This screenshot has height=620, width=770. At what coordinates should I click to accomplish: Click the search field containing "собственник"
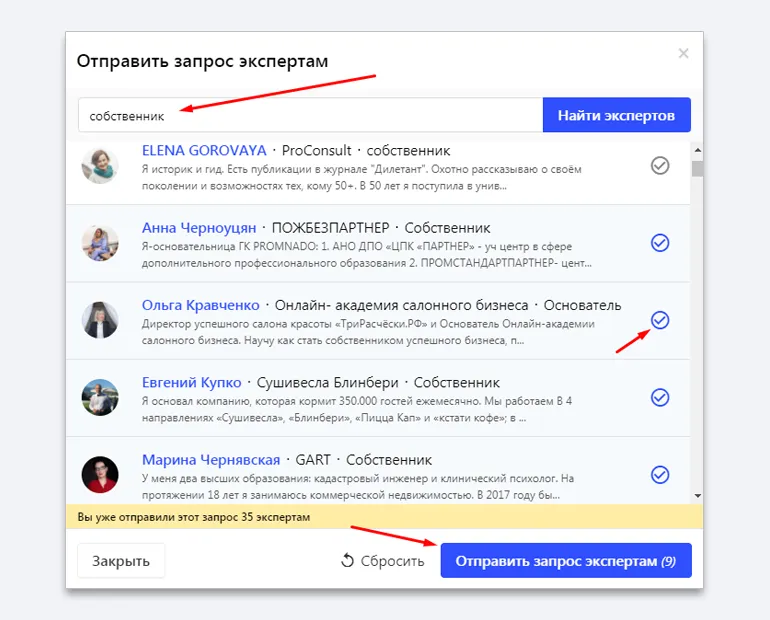pyautogui.click(x=310, y=115)
